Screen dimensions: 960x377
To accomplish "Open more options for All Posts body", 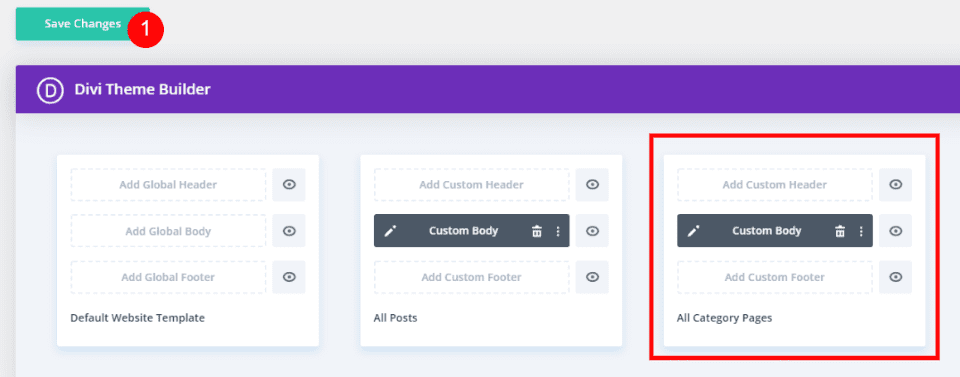I will [x=558, y=231].
